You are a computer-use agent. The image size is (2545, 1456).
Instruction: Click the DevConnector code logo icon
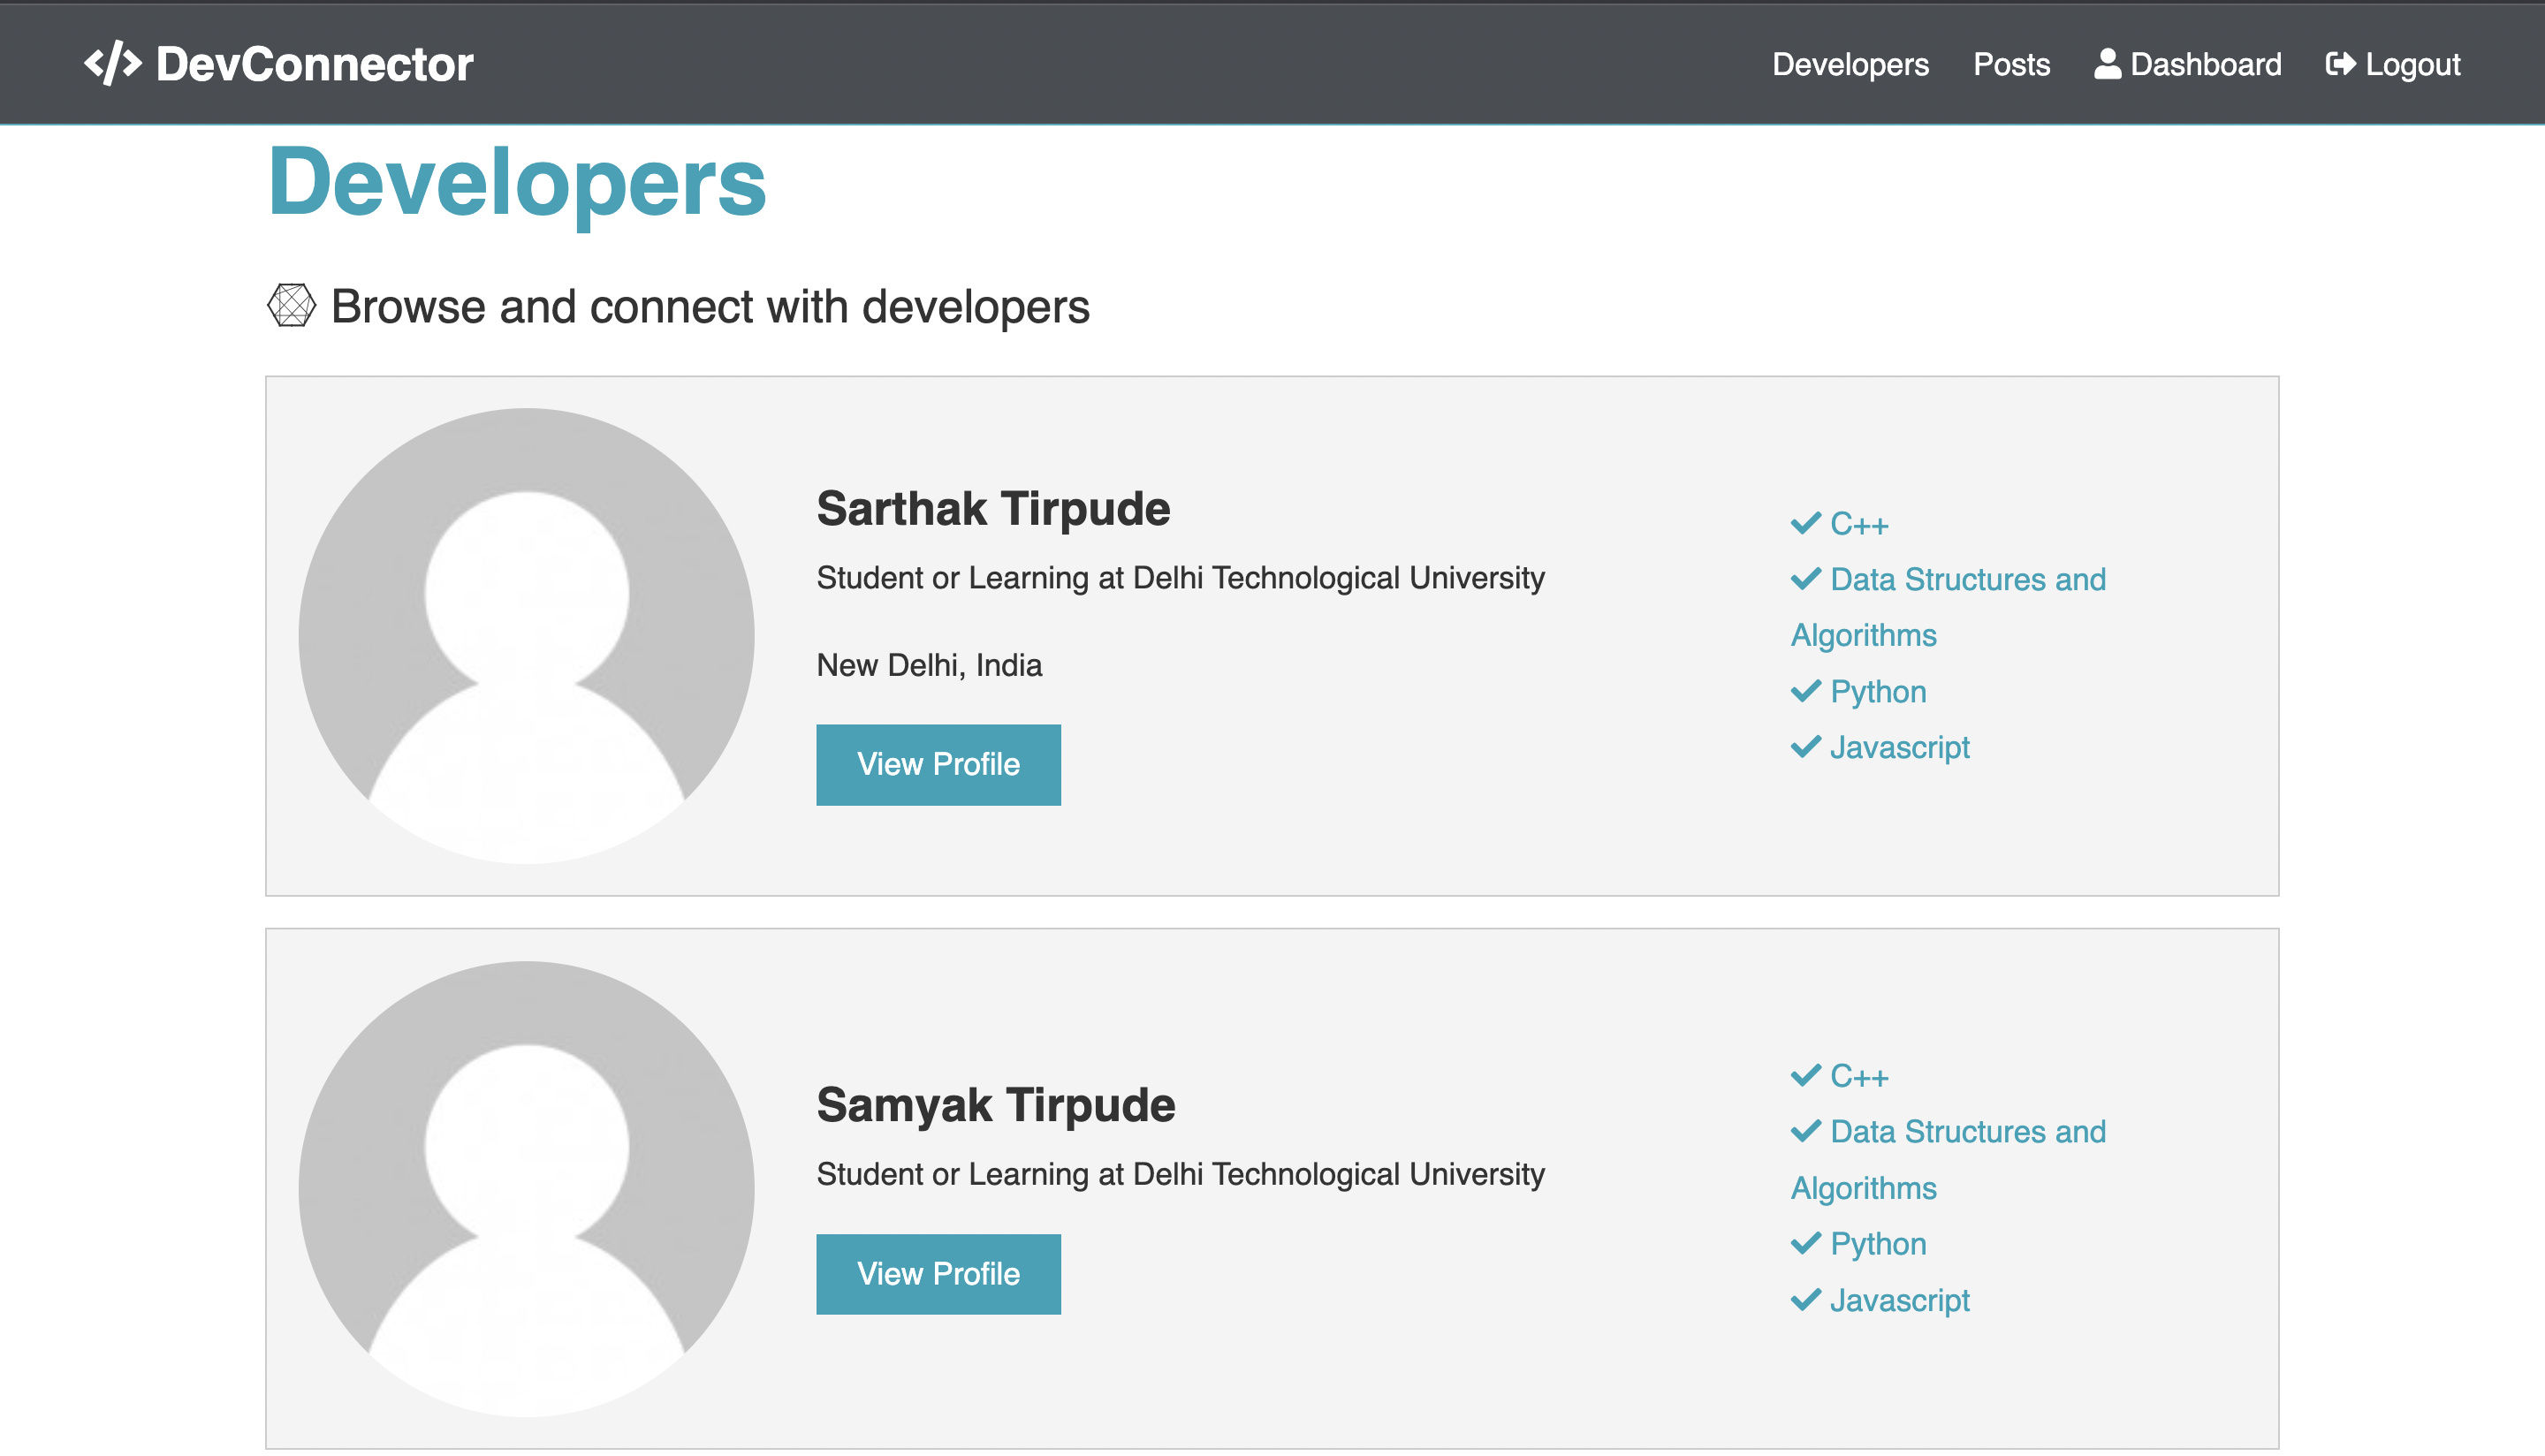[113, 64]
